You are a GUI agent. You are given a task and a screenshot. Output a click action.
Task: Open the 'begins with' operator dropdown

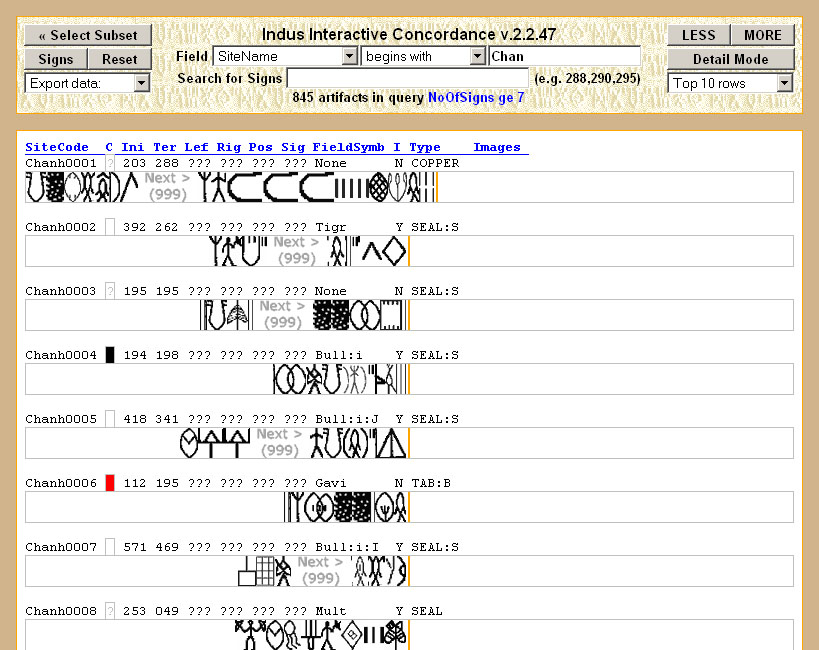[x=423, y=56]
